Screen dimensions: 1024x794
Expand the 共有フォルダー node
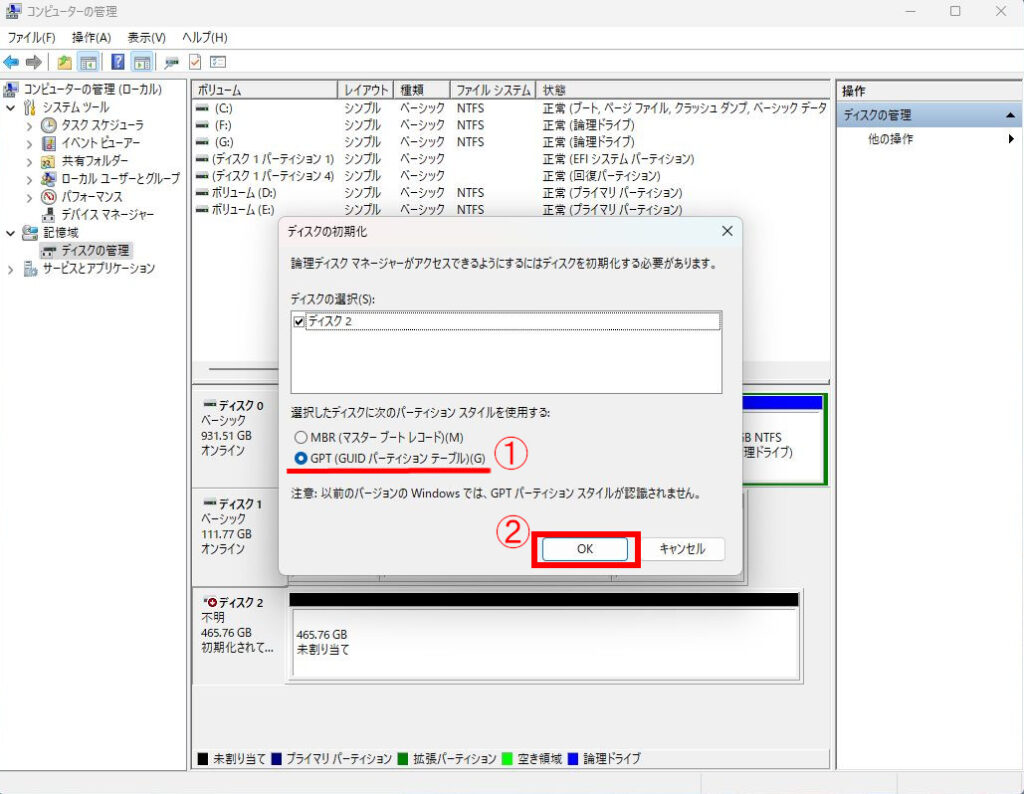coord(29,161)
